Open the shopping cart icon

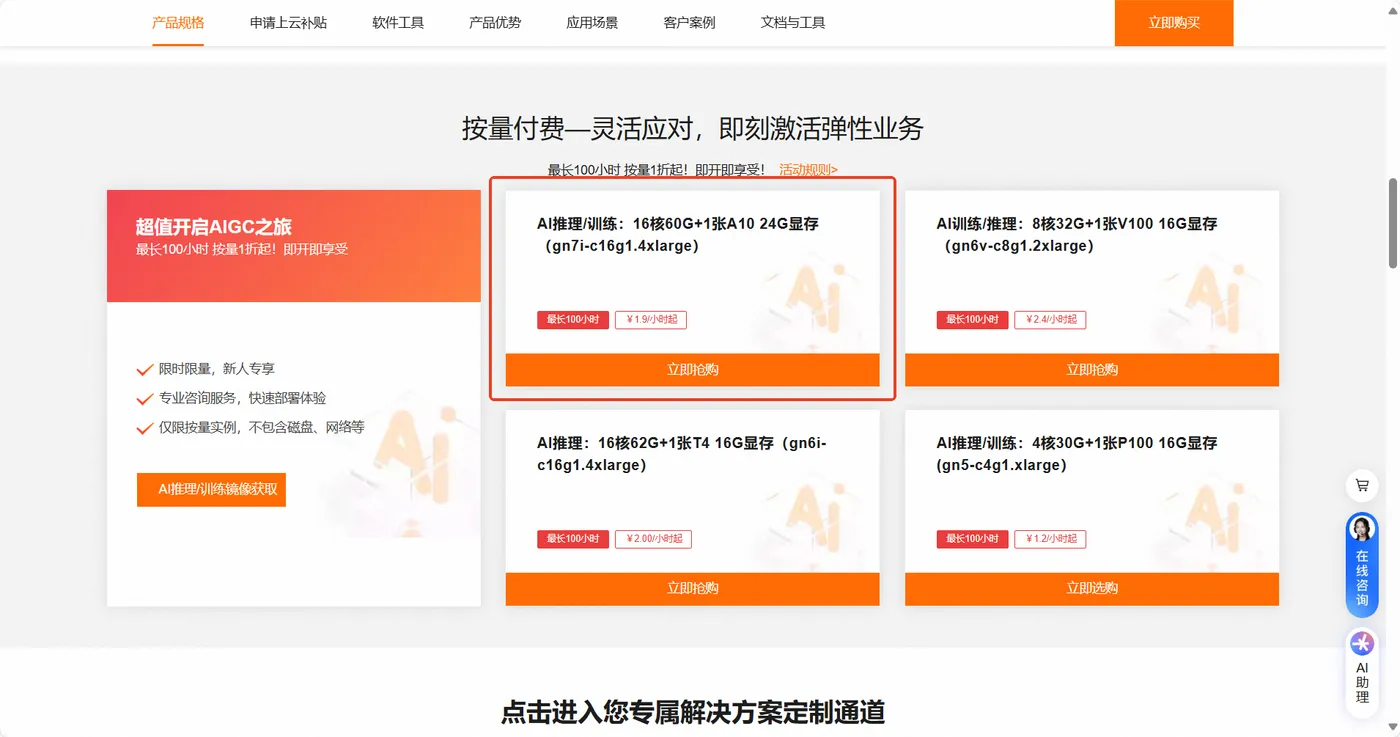pos(1361,486)
